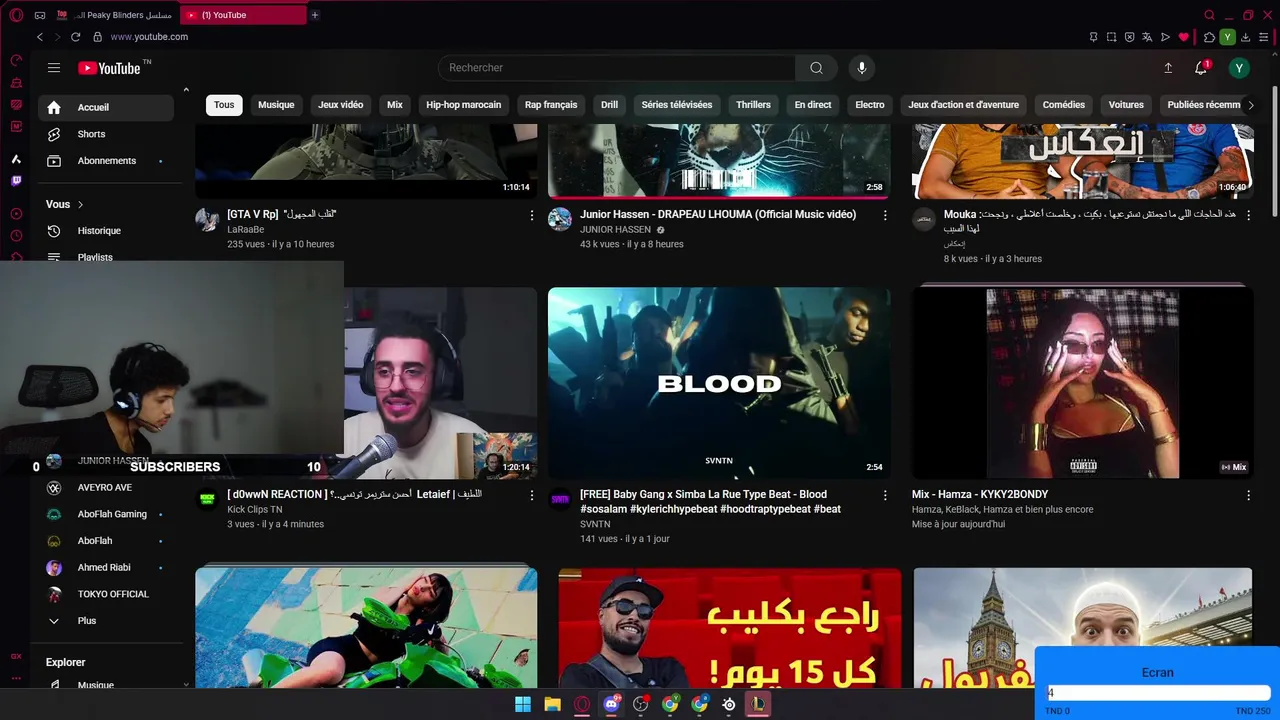This screenshot has height=720, width=1280.
Task: Open YouTube notifications bell
Action: [1202, 68]
